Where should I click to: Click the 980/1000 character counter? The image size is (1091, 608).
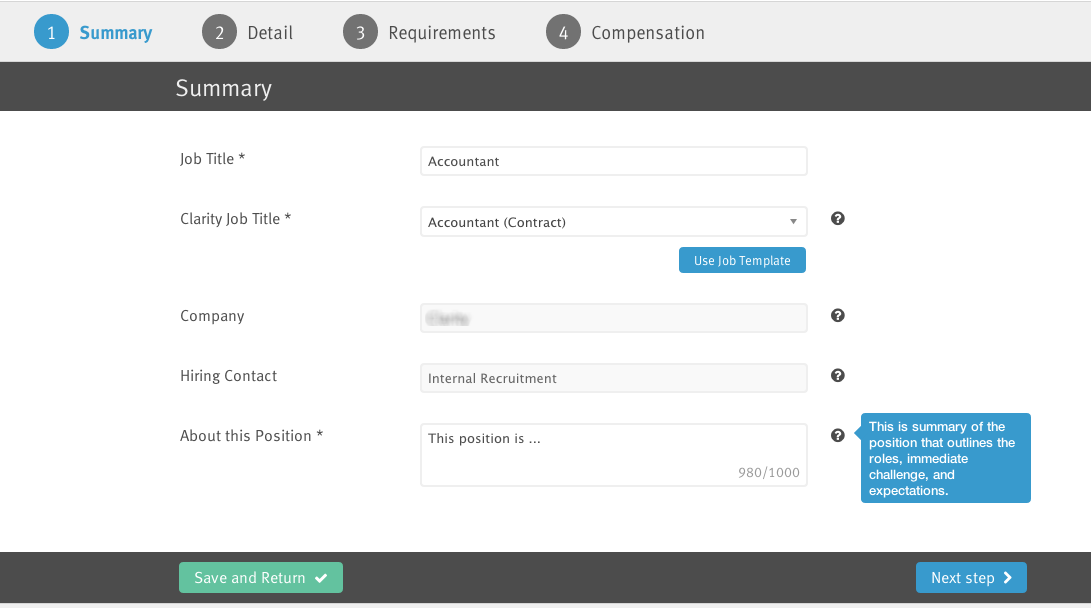[769, 472]
